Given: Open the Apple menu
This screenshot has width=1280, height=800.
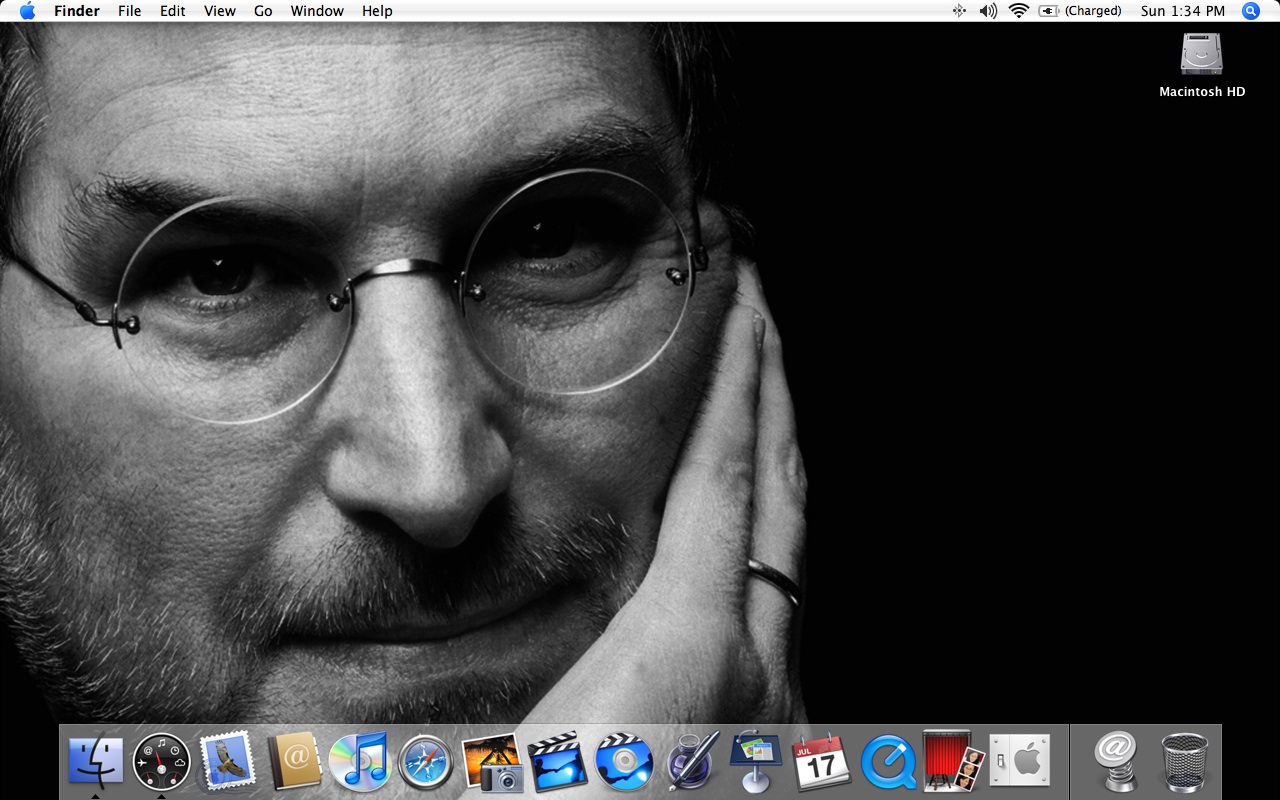Looking at the screenshot, I should point(27,11).
